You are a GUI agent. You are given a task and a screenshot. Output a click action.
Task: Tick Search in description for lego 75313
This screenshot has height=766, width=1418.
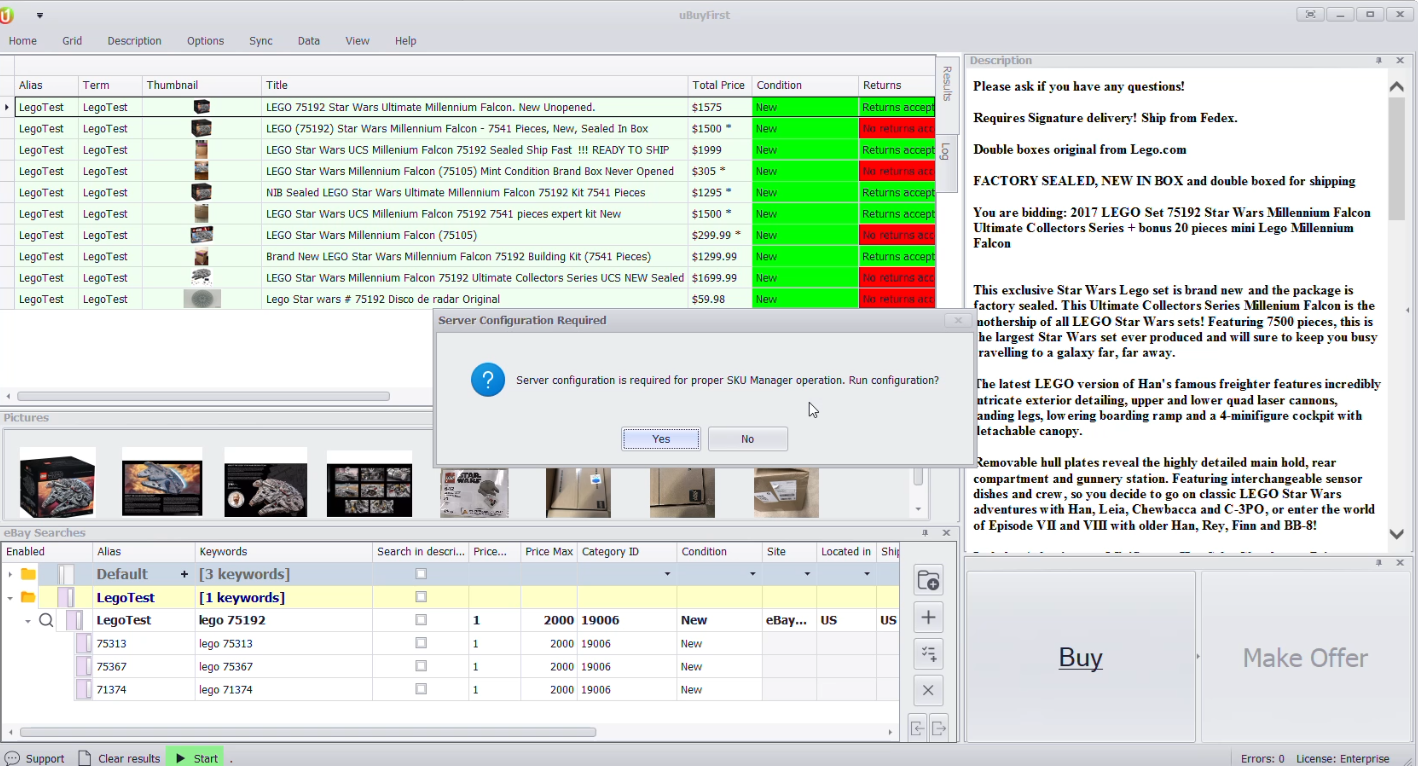point(421,643)
